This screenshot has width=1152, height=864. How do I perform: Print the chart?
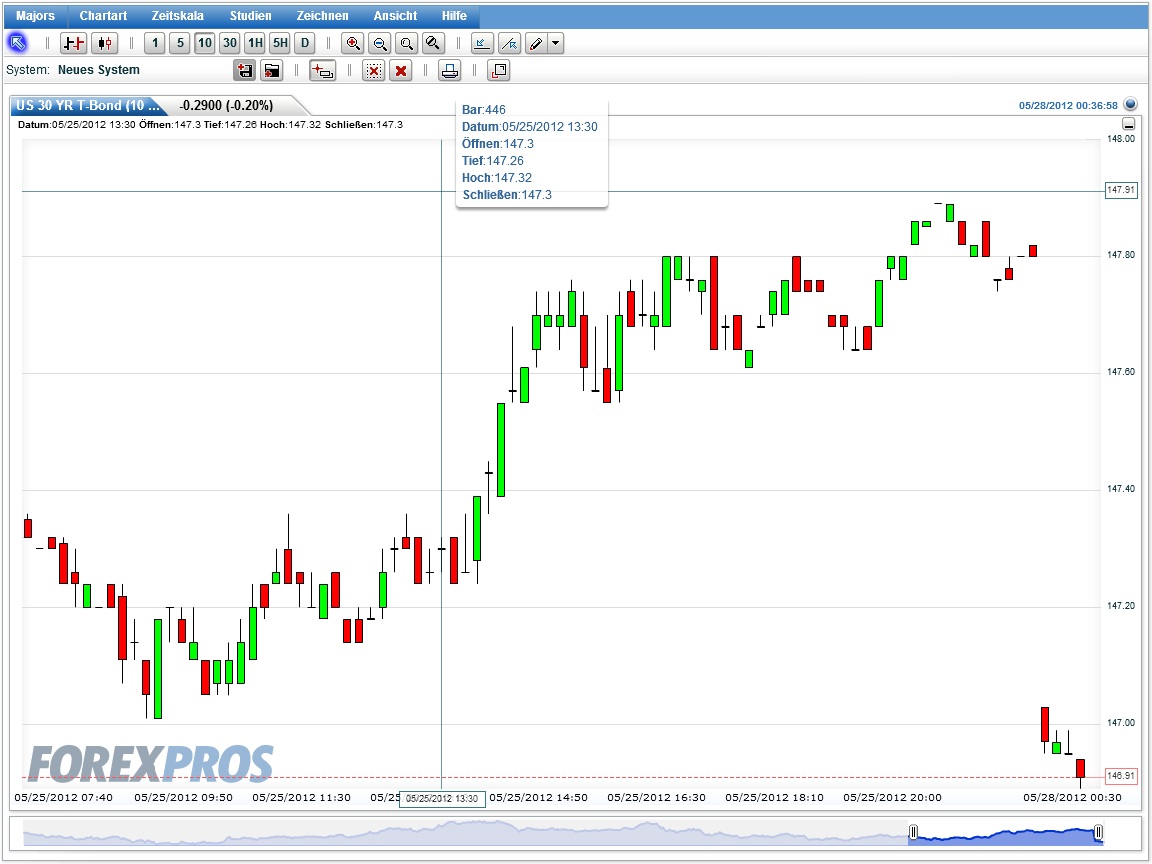pos(450,71)
